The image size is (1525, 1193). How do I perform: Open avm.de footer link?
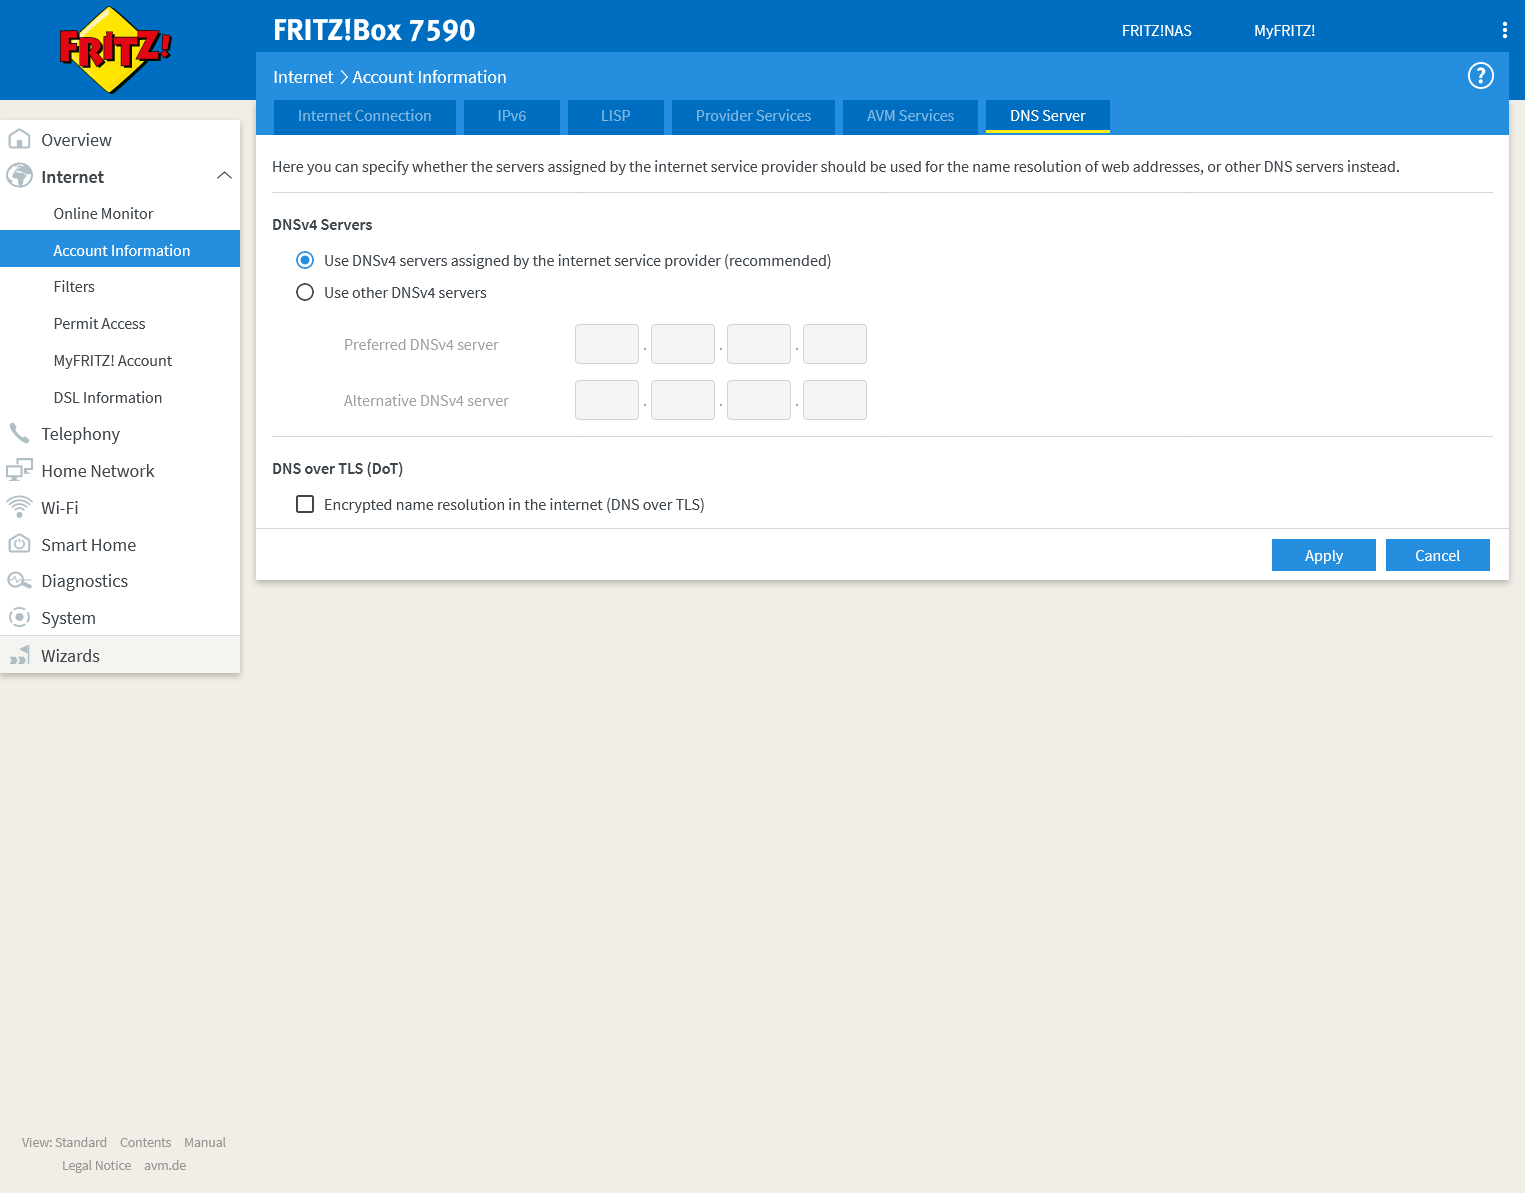[x=165, y=1165]
